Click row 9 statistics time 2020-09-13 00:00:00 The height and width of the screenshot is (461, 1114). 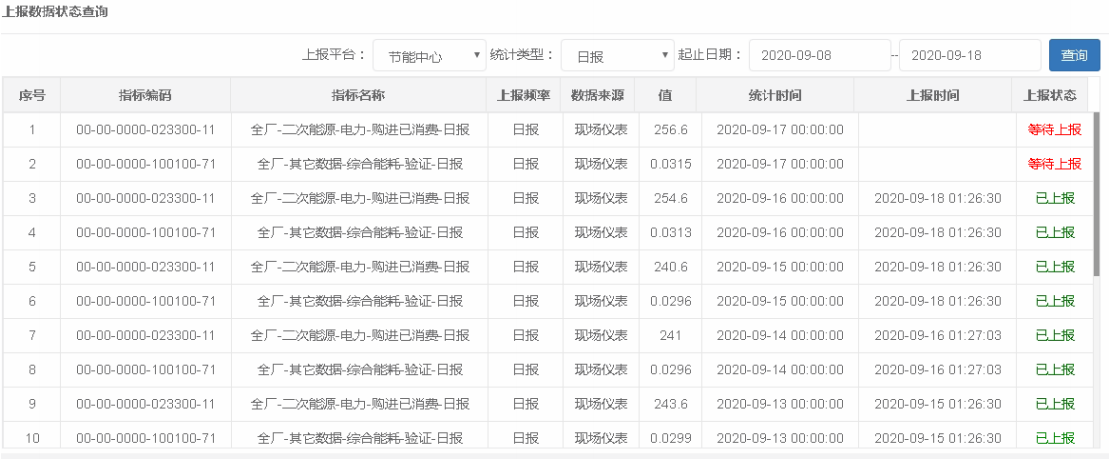(780, 404)
